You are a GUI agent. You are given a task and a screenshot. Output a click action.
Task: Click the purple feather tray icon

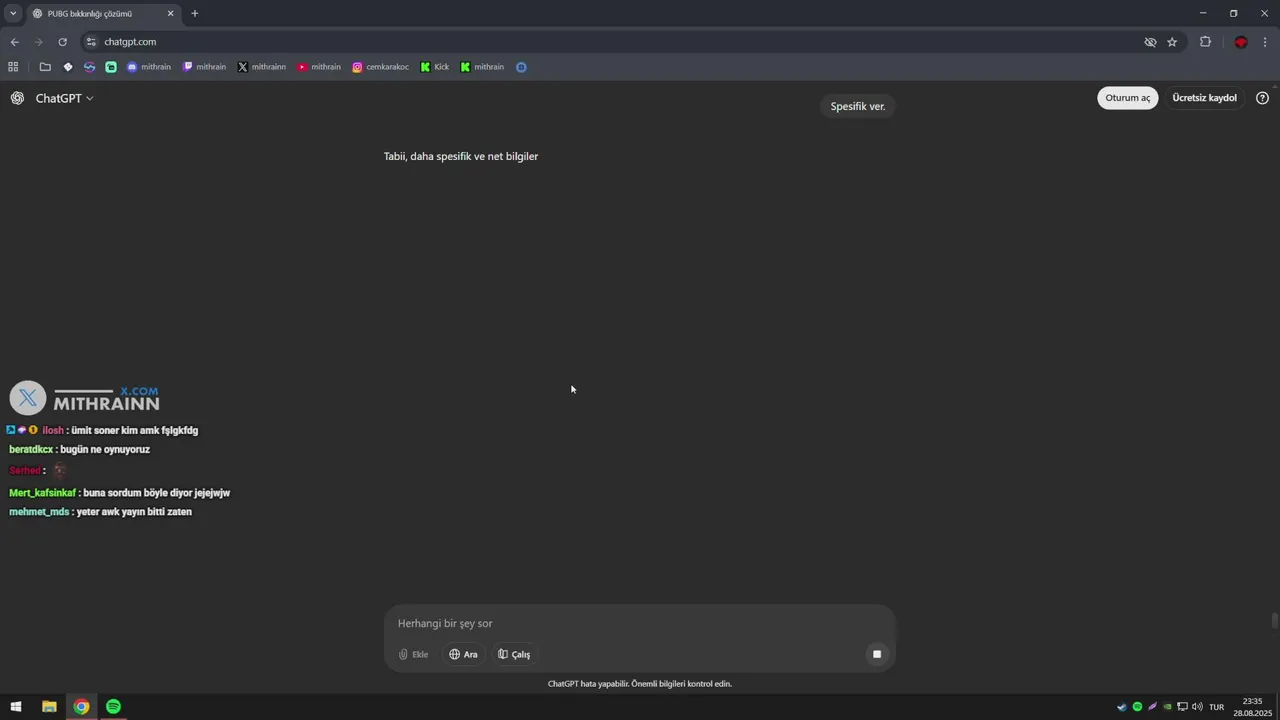pos(1152,707)
